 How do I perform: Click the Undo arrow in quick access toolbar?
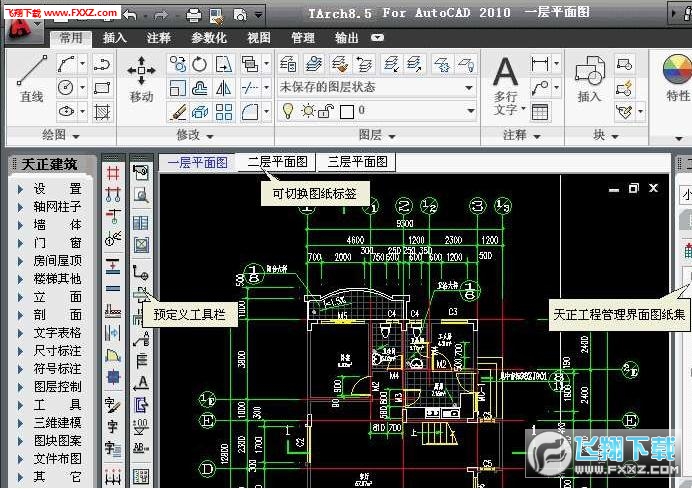[x=130, y=15]
